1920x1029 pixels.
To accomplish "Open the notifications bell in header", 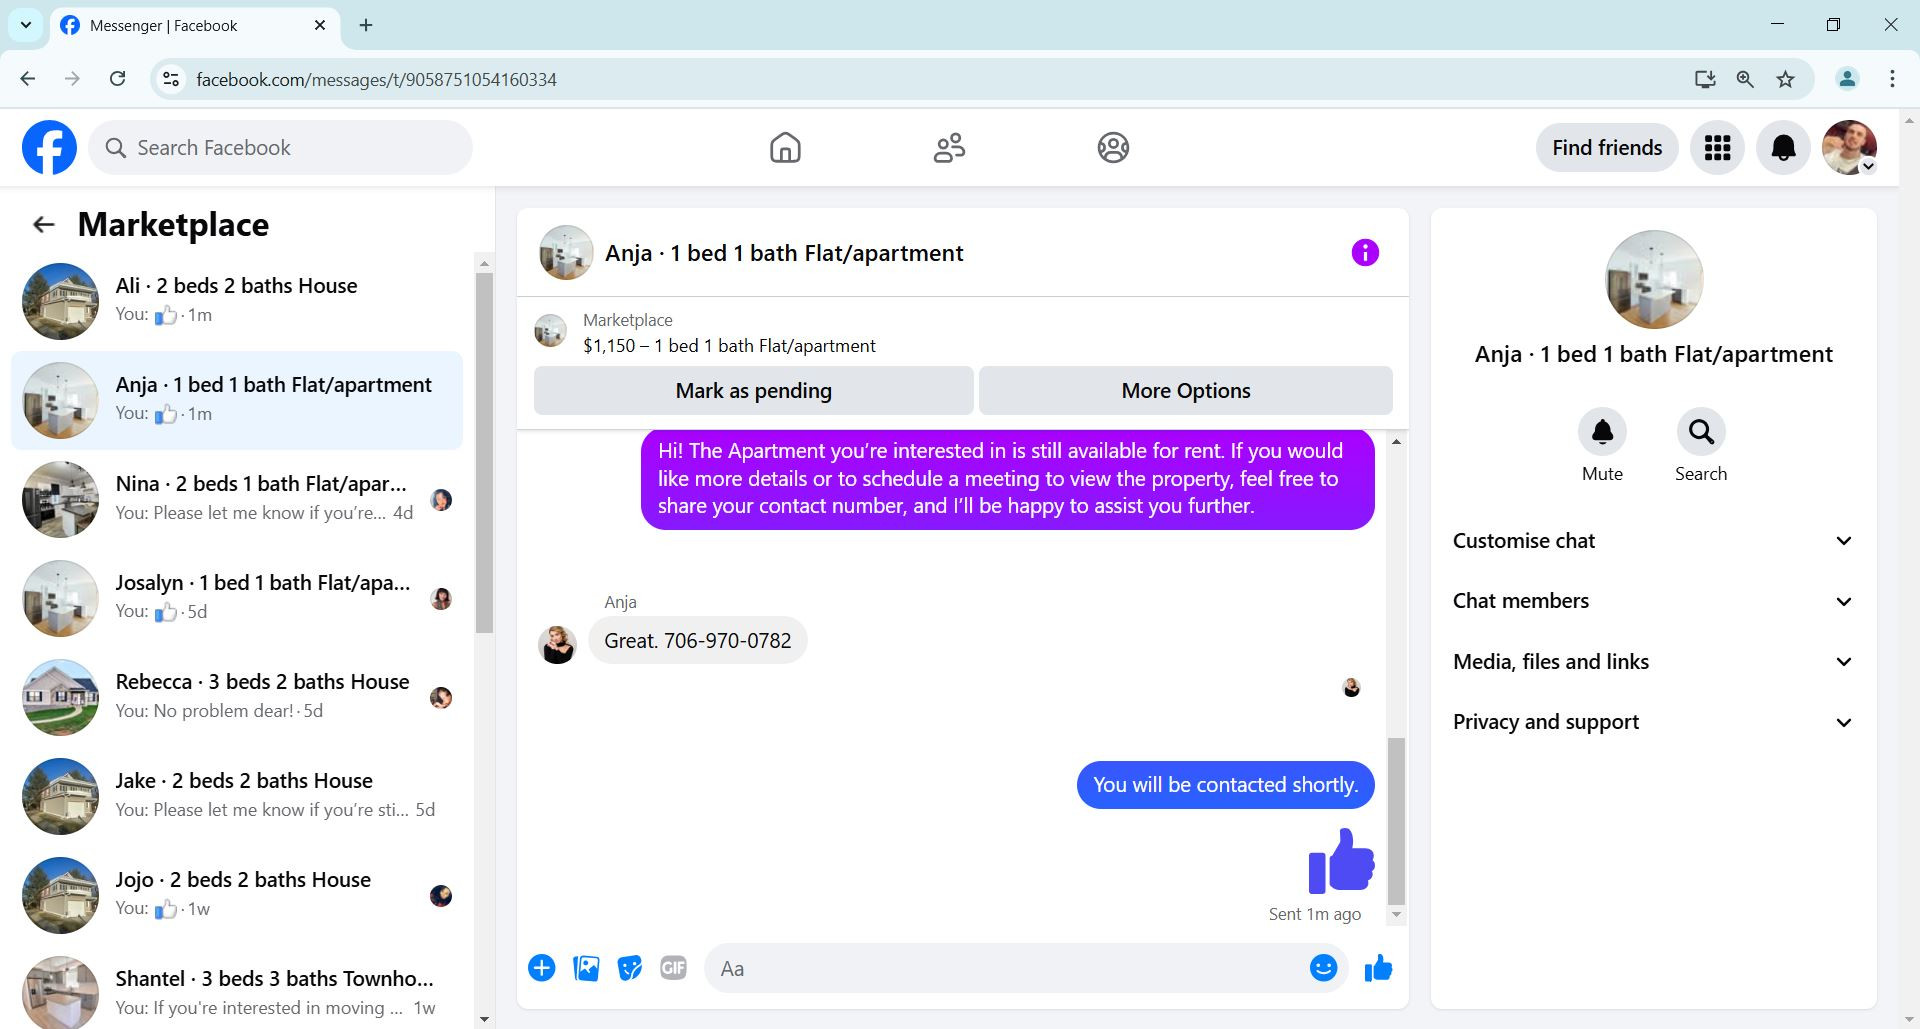I will coord(1783,148).
